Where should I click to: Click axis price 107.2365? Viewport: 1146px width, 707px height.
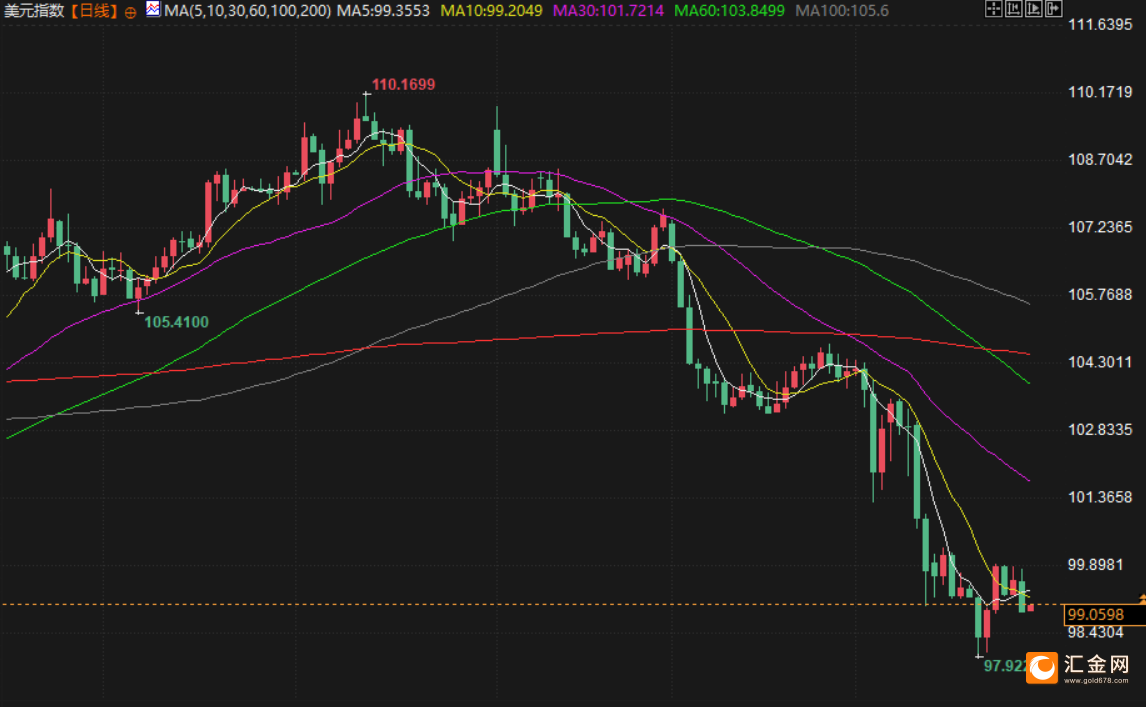pos(1100,227)
